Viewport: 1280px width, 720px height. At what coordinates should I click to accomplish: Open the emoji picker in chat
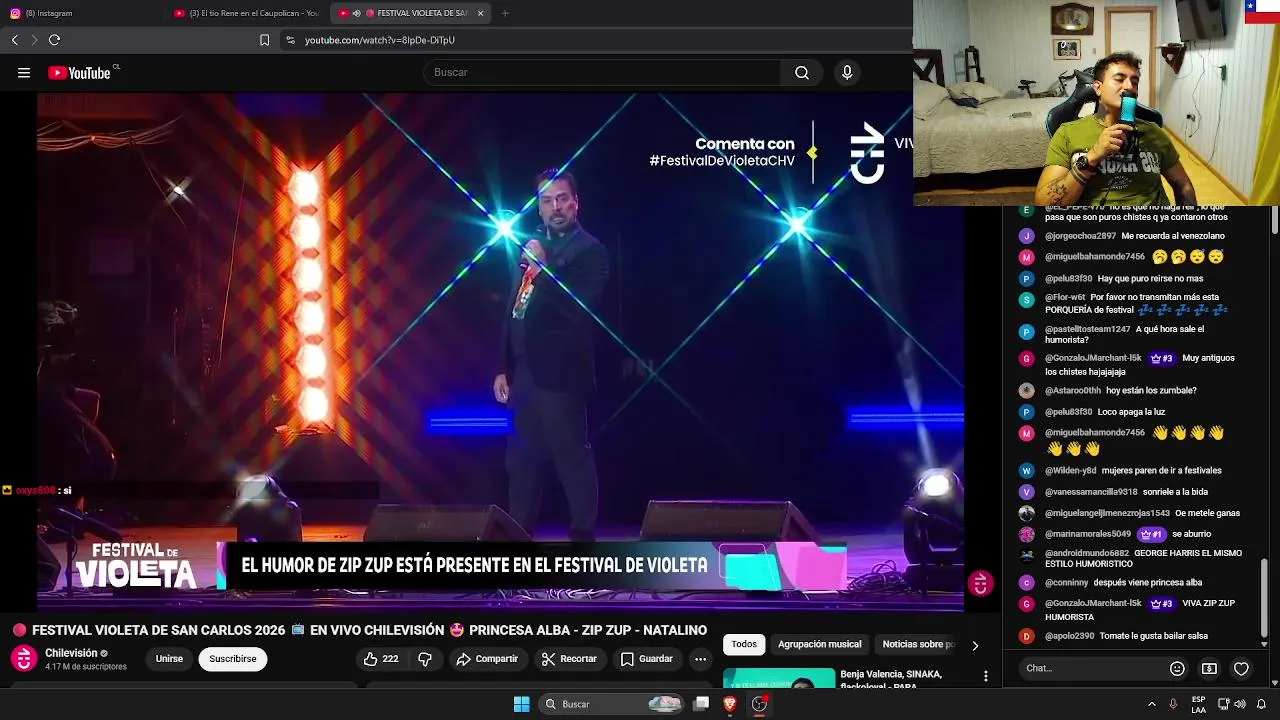(1177, 668)
